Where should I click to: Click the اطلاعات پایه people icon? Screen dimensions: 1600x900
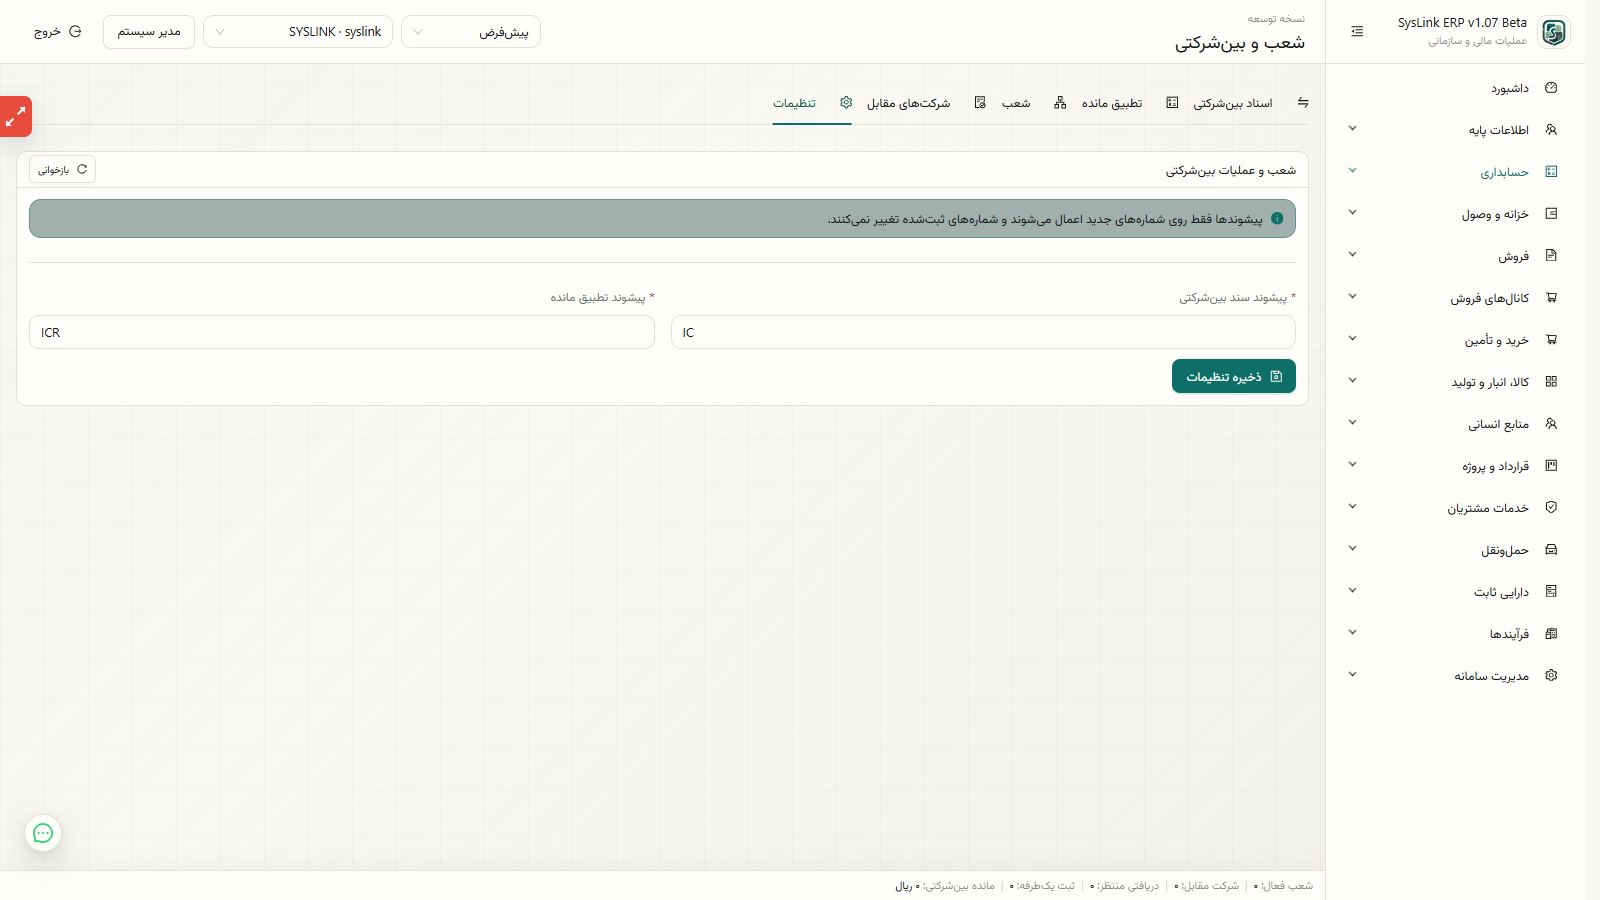(1551, 130)
